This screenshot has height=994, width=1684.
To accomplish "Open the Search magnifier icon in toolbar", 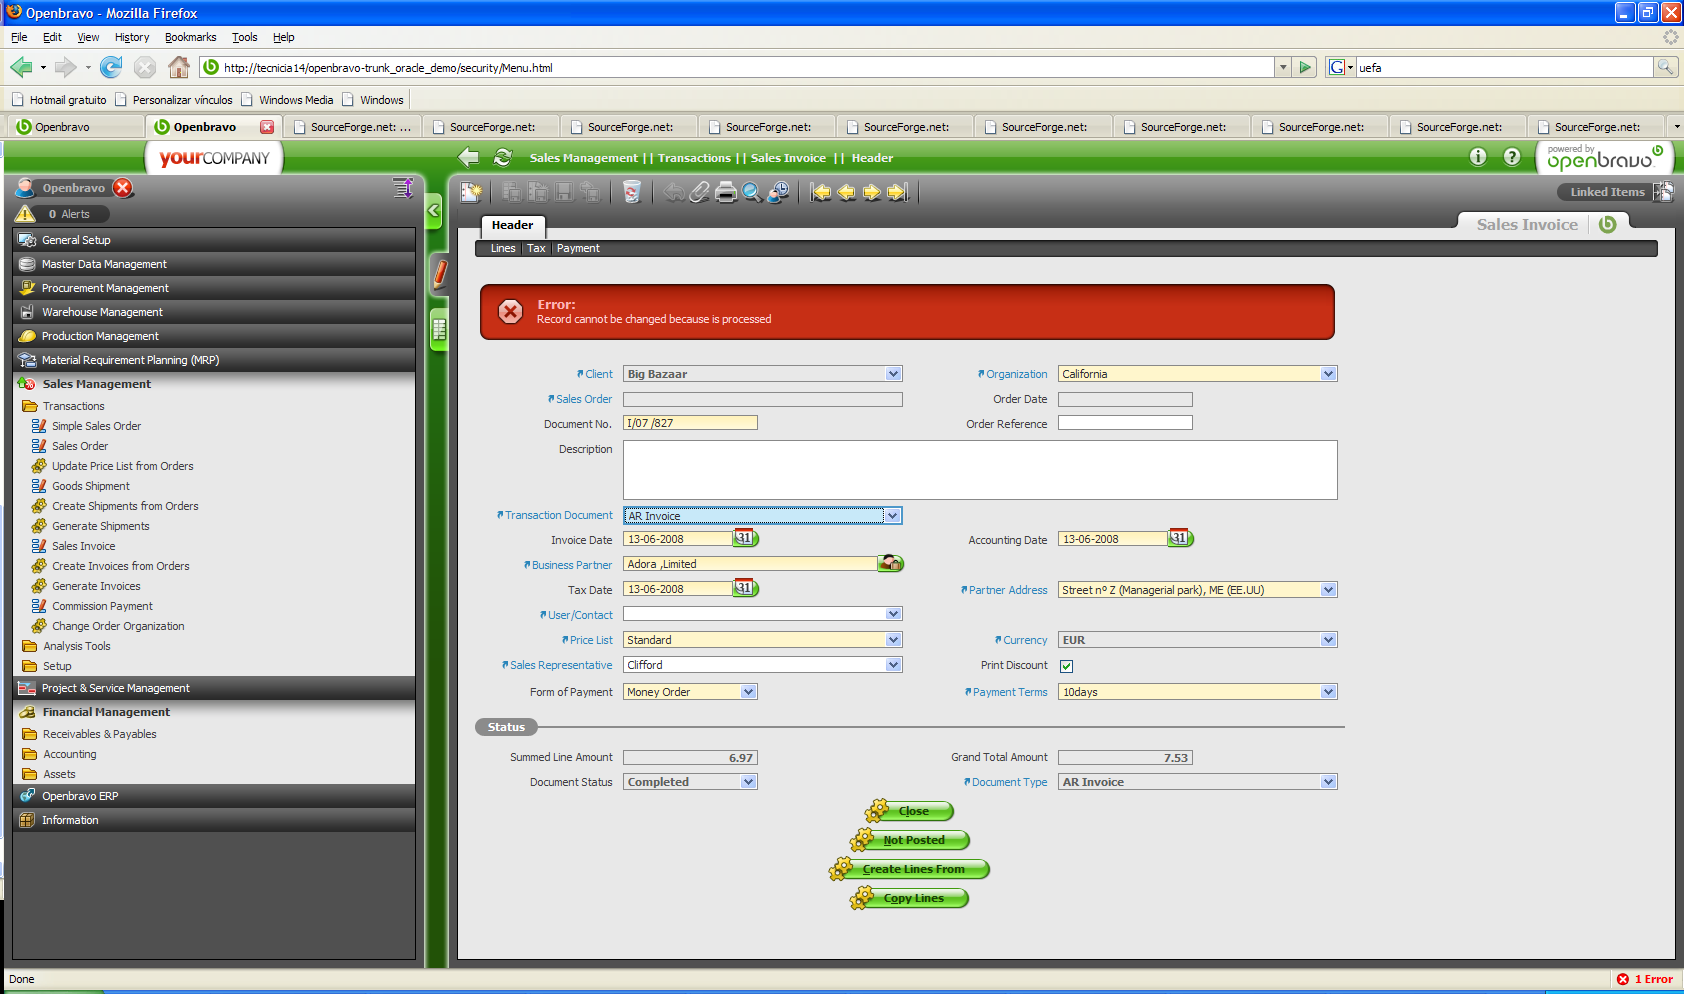I will 752,192.
